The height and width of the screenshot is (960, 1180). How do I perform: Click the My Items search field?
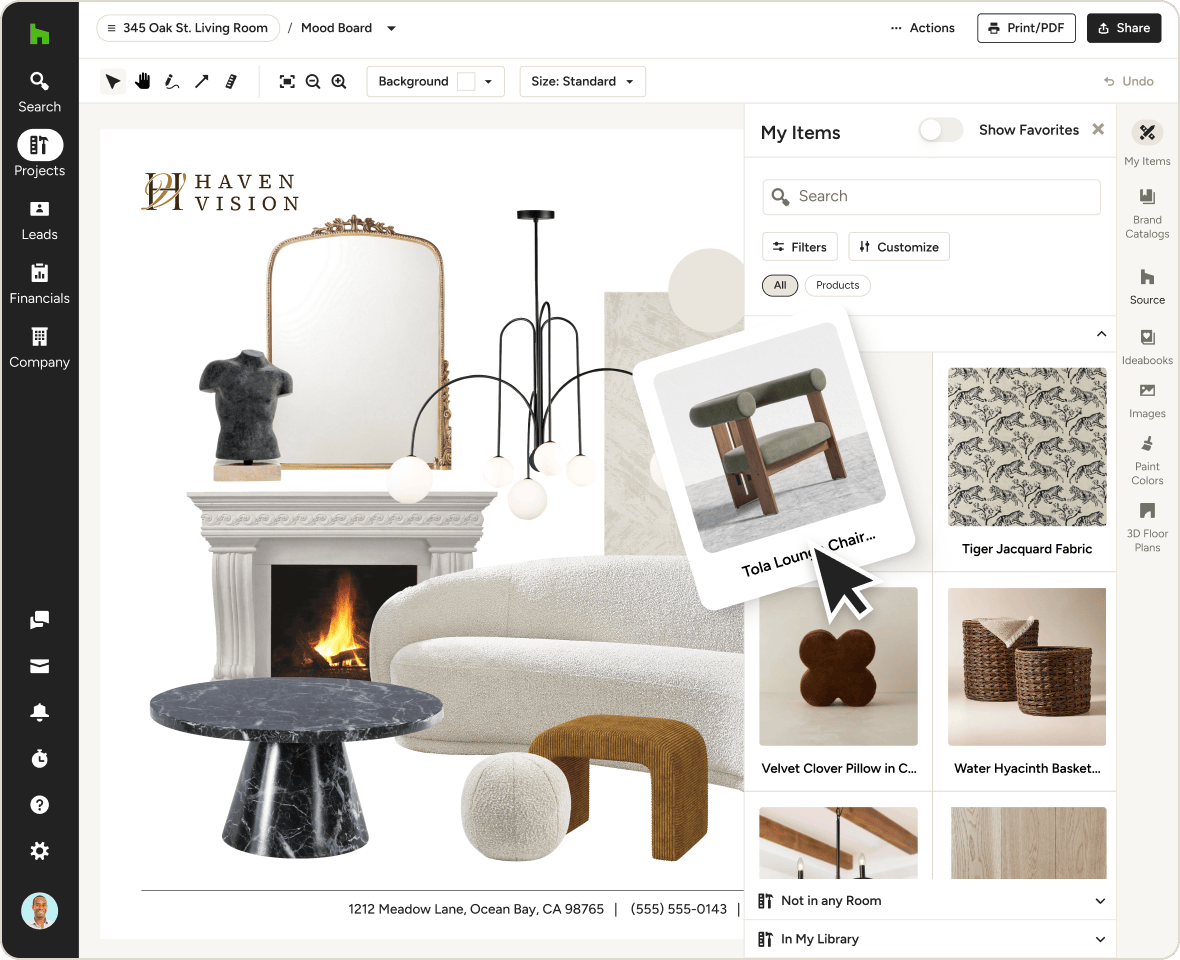pyautogui.click(x=931, y=196)
